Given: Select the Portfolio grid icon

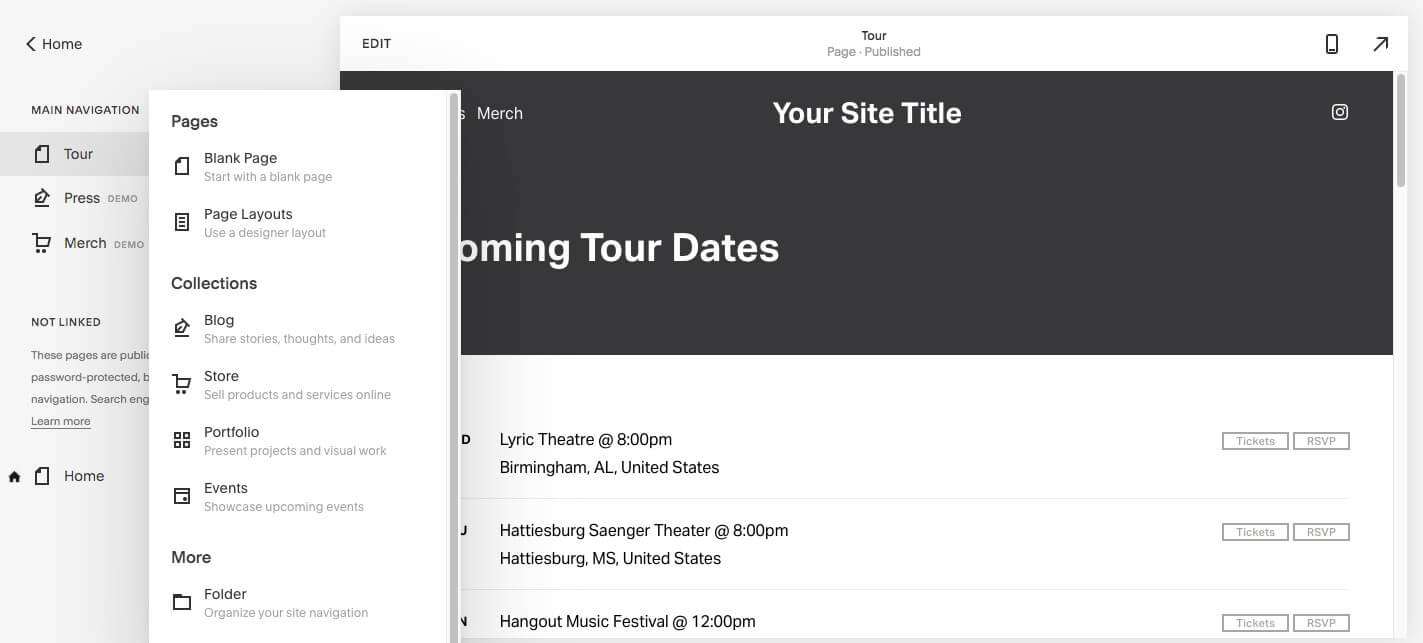Looking at the screenshot, I should click(182, 439).
